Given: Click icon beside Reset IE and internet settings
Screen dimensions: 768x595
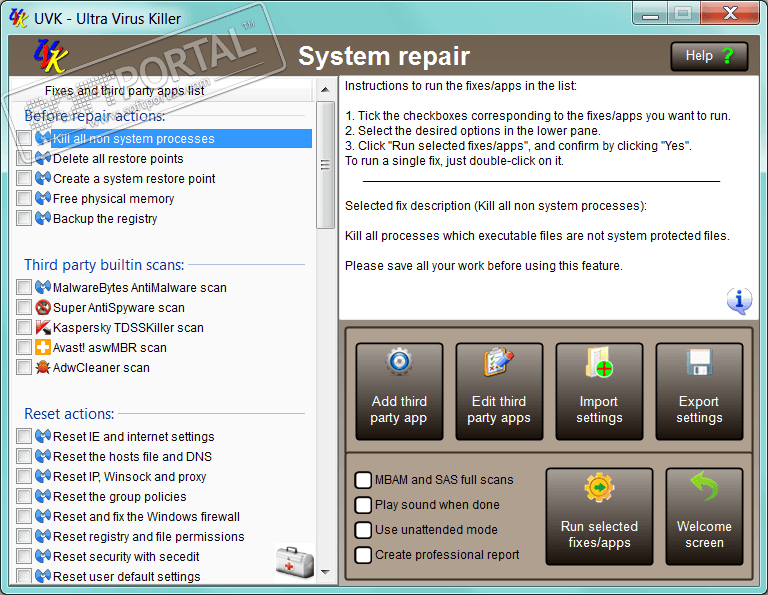Looking at the screenshot, I should pyautogui.click(x=43, y=436).
